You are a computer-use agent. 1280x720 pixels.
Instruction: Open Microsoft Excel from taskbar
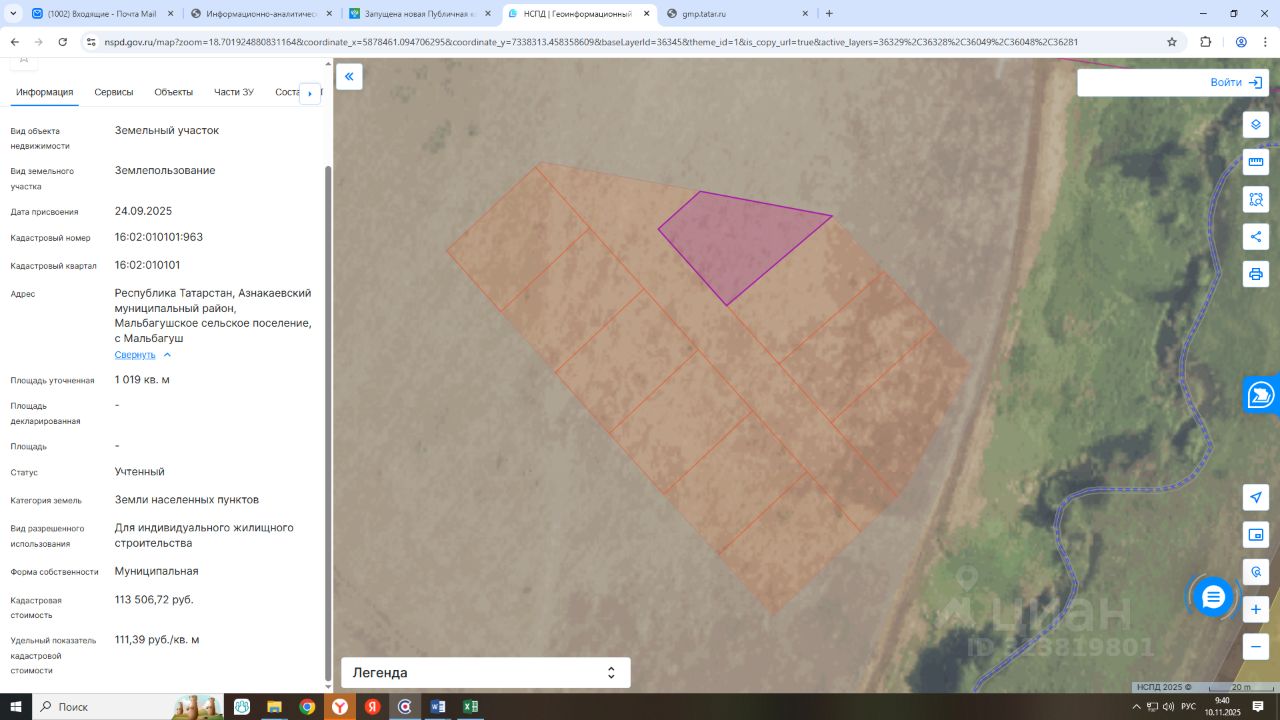point(470,707)
